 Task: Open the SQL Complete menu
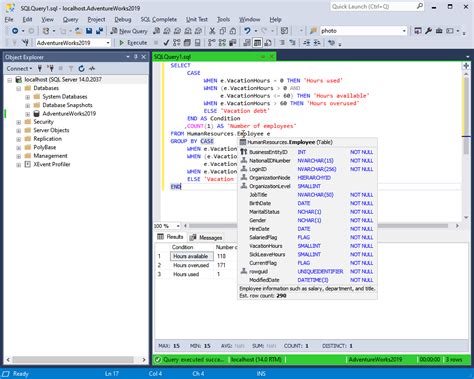click(159, 19)
